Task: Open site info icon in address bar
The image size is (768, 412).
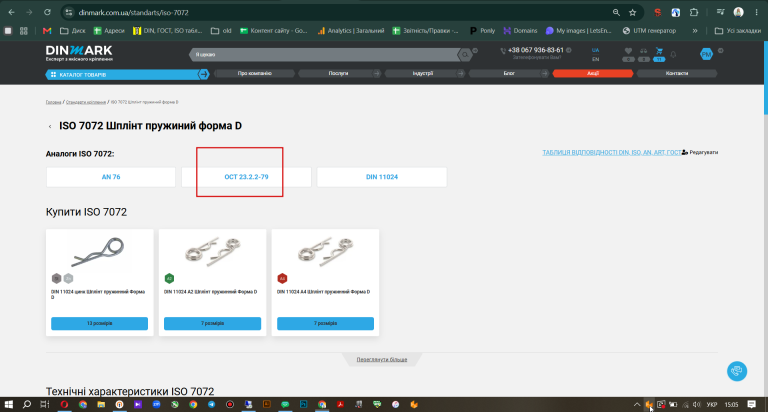Action: [69, 12]
